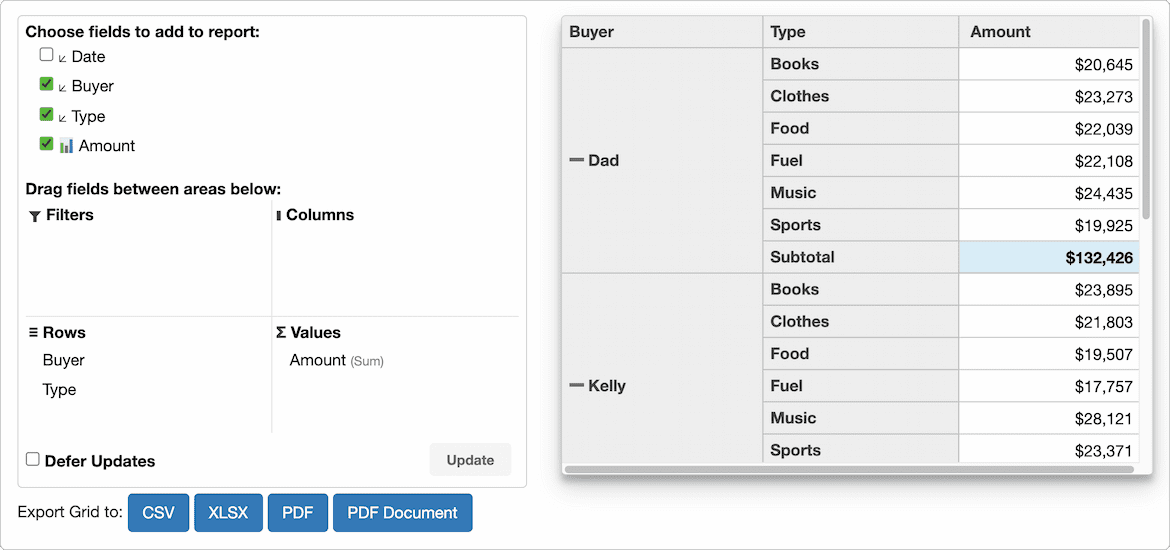Click the arrow icon beside Buyer field
The width and height of the screenshot is (1170, 550).
tap(63, 88)
